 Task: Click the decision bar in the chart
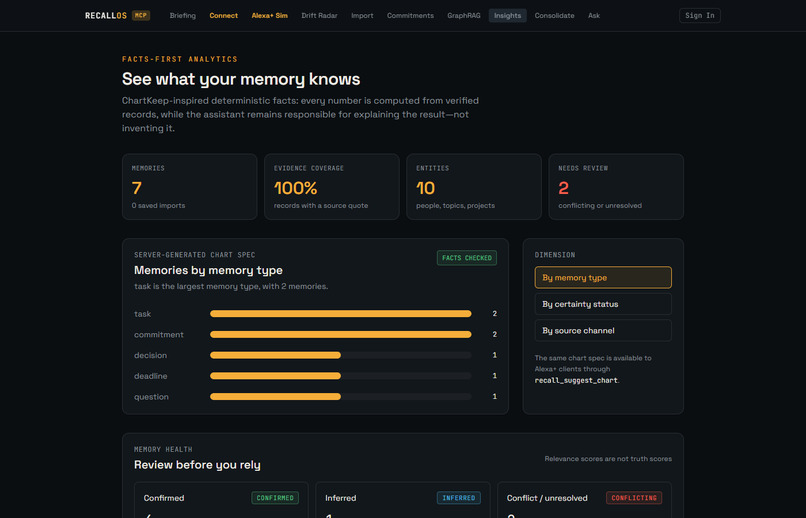(275, 355)
